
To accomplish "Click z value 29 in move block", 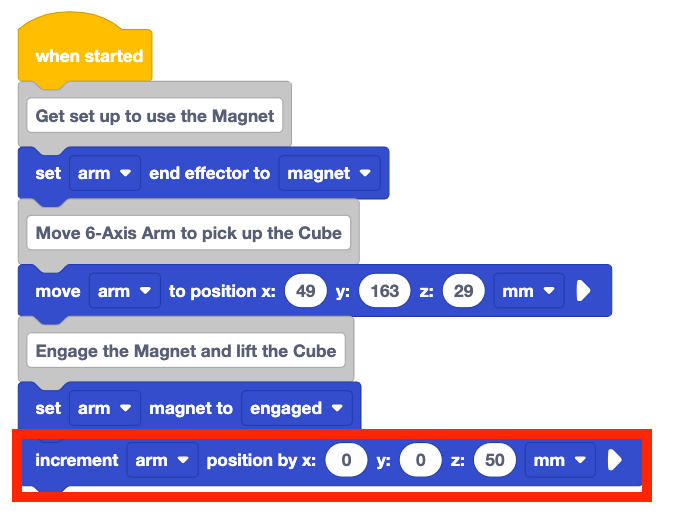I will click(465, 291).
